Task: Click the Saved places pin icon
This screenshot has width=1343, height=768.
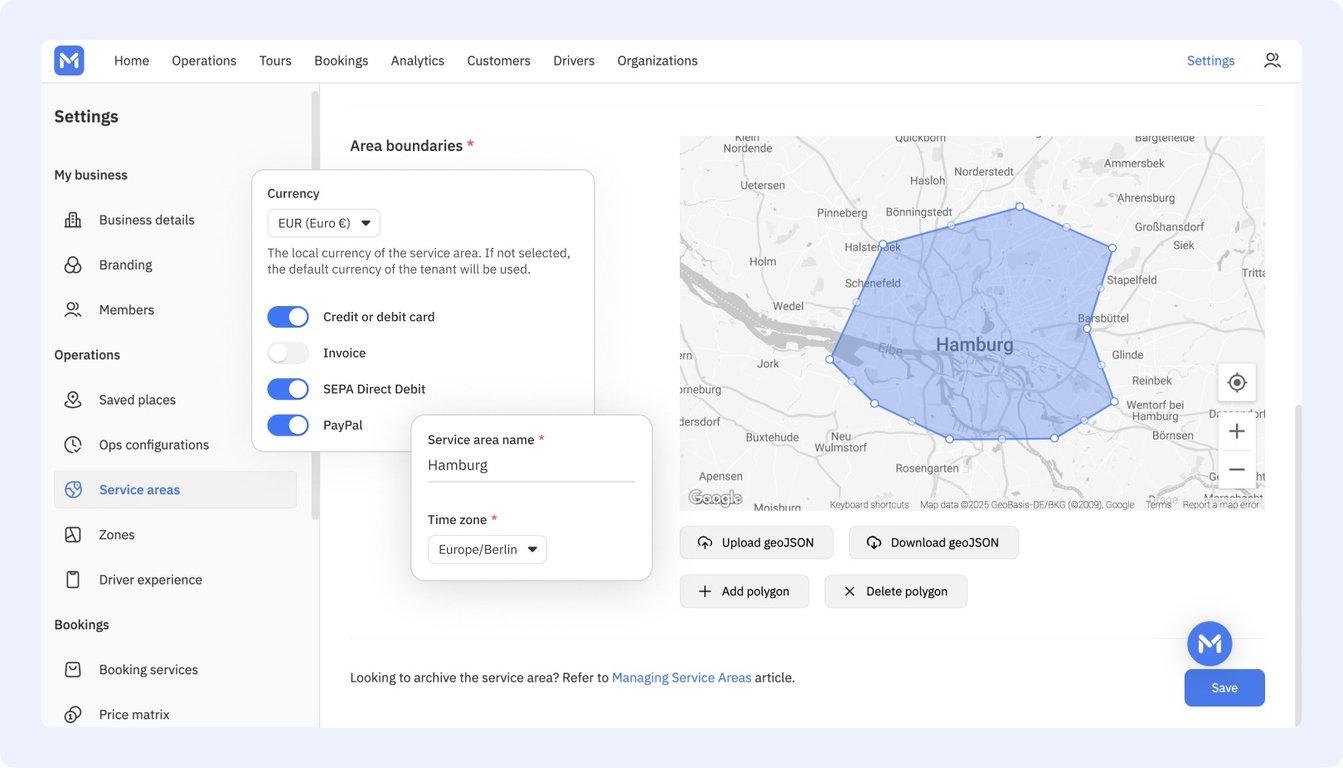Action: tap(73, 400)
